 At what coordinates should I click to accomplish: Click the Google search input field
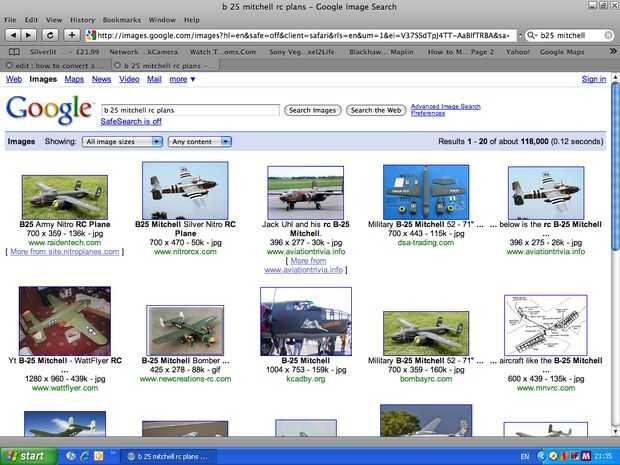pos(191,110)
